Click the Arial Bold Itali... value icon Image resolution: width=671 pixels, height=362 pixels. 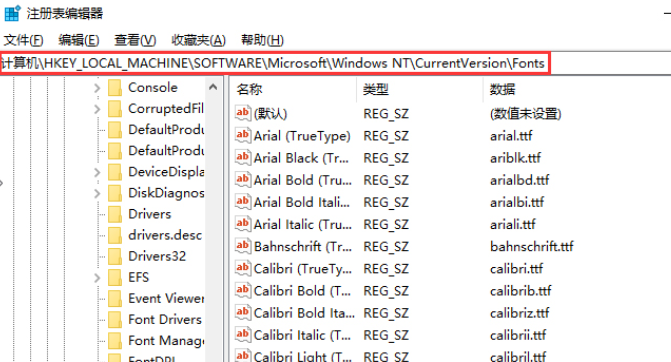point(243,202)
